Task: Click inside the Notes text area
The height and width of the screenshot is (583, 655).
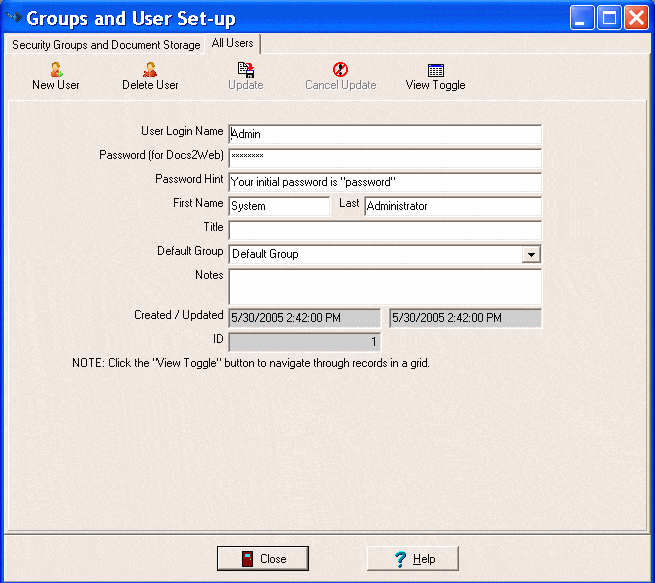Action: [x=384, y=286]
